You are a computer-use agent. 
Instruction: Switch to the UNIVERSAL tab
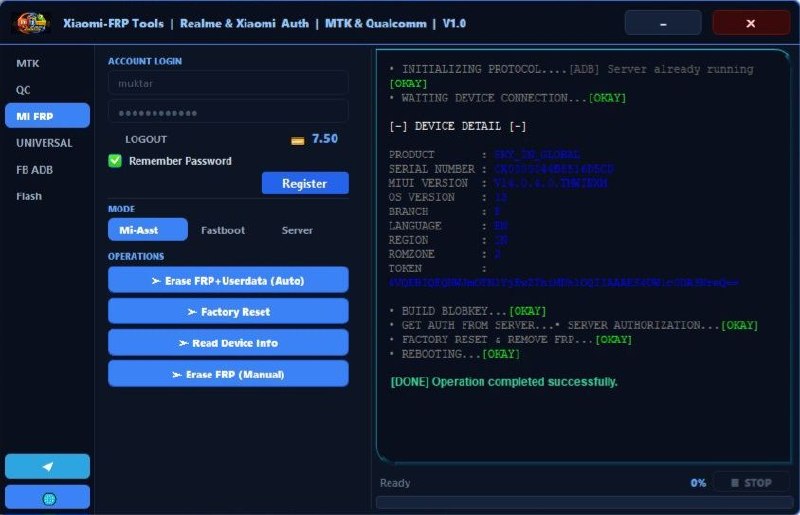[x=44, y=143]
